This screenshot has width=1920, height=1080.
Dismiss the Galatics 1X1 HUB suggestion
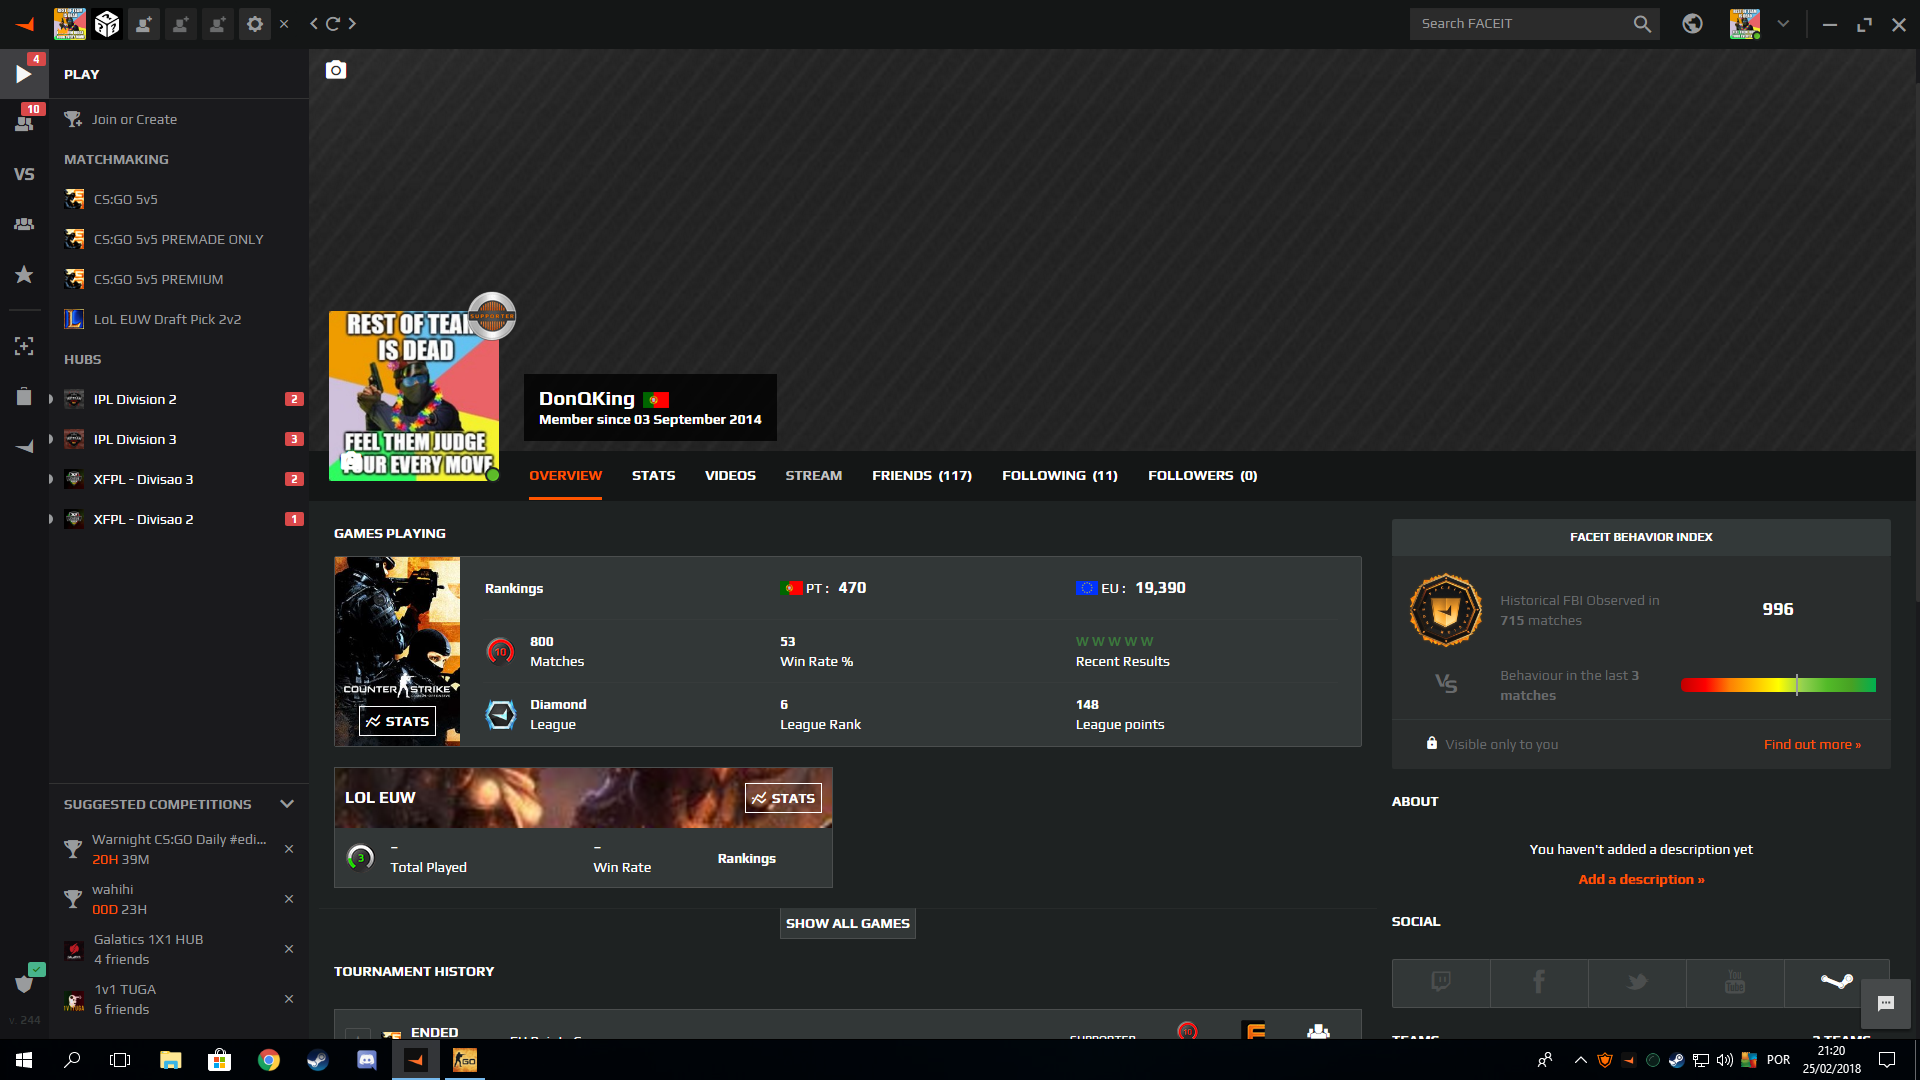(x=289, y=949)
